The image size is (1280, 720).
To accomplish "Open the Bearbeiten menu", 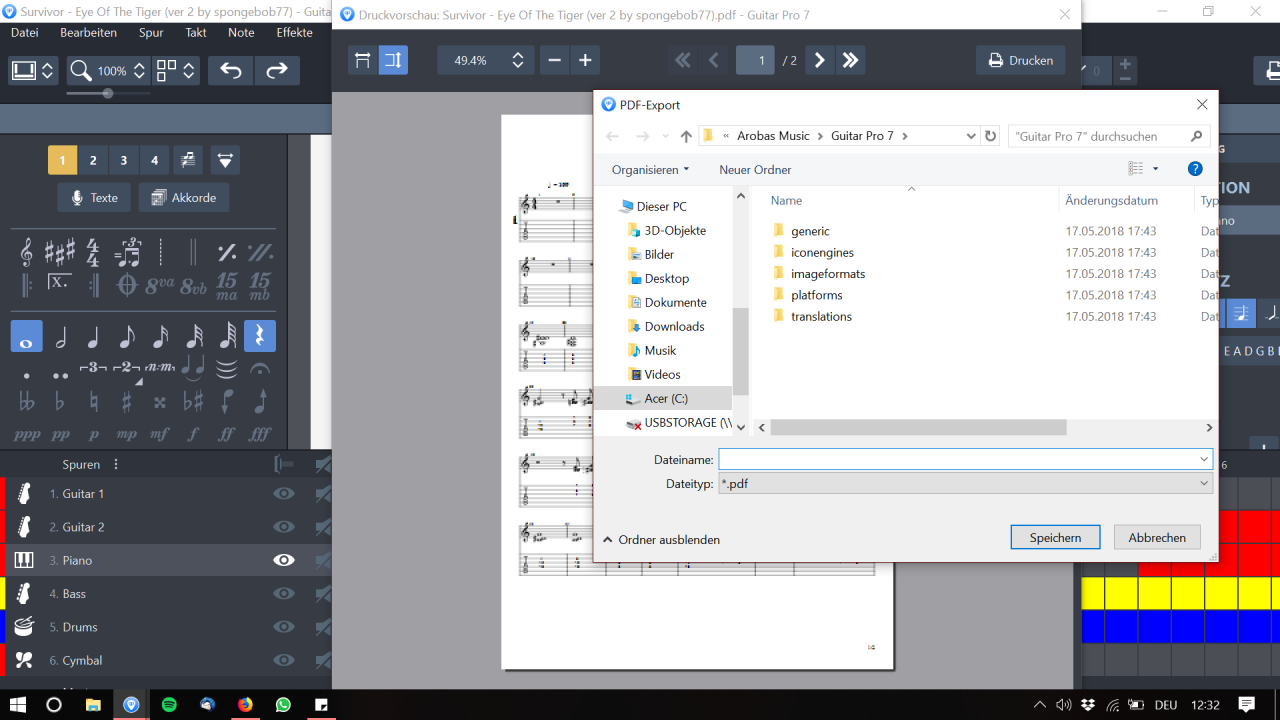I will click(x=88, y=32).
